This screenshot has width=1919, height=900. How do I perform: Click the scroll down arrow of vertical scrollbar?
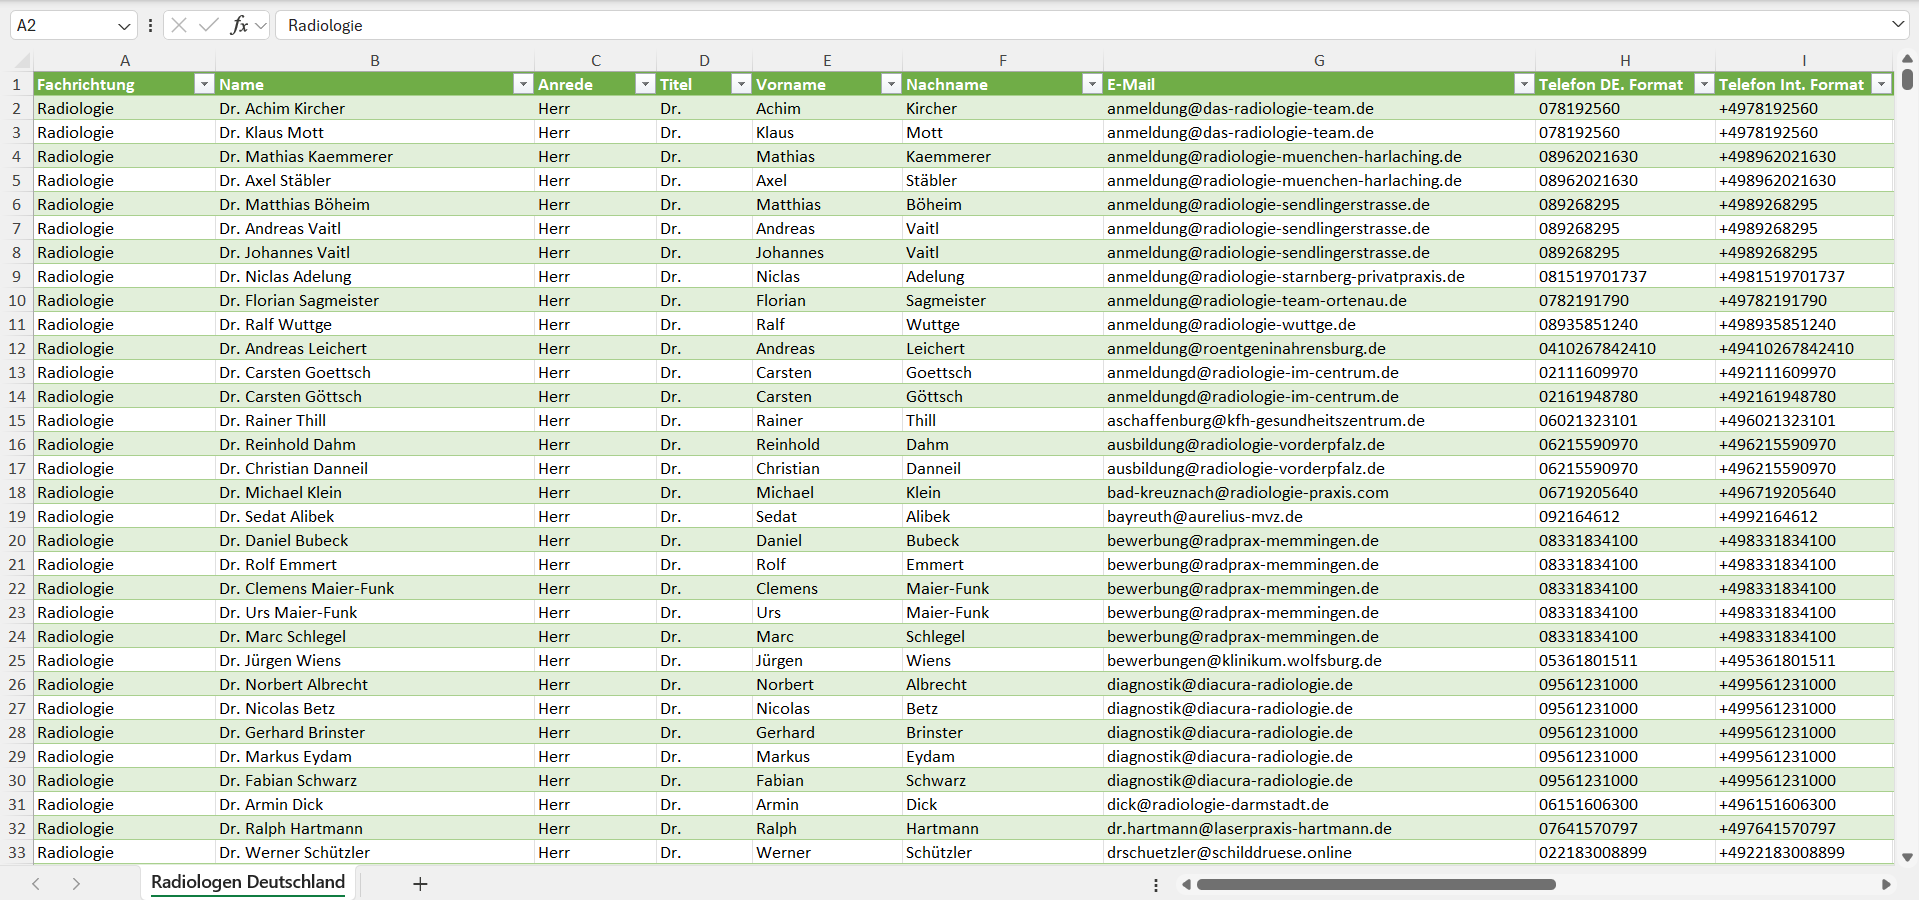click(x=1907, y=857)
